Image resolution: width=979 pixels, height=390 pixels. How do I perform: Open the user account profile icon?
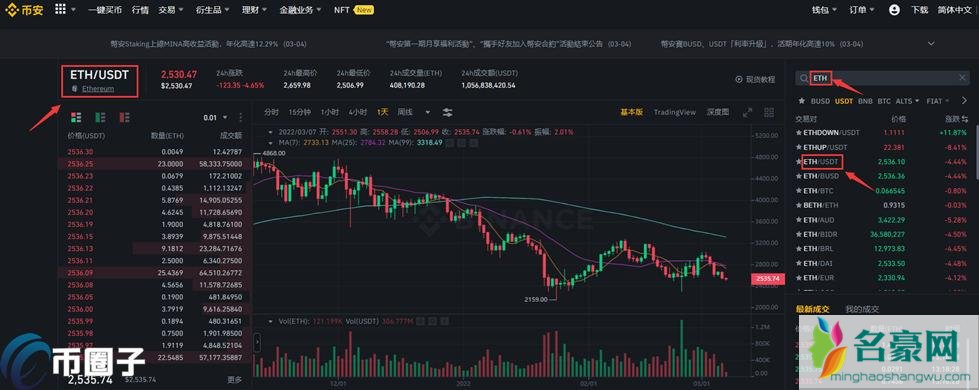(x=894, y=10)
